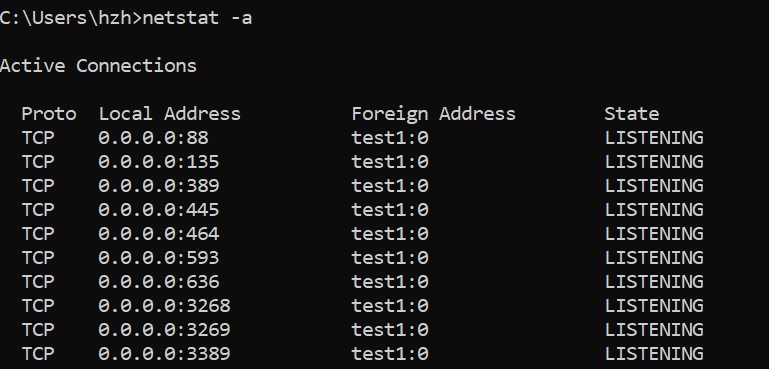Click the Local Address column header
This screenshot has width=769, height=369.
coord(170,114)
